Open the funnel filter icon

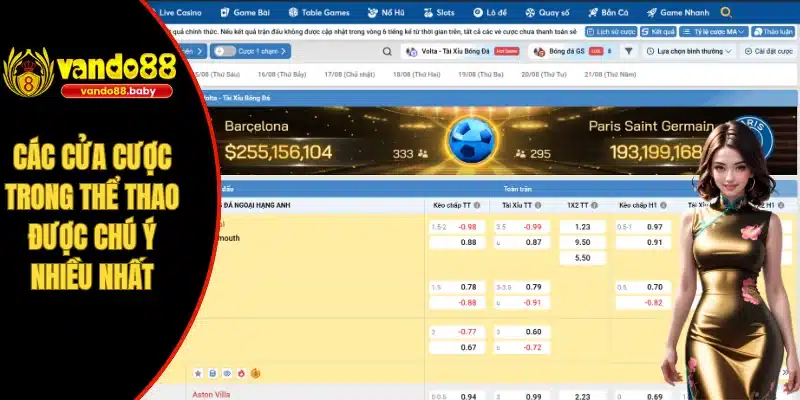pos(629,52)
